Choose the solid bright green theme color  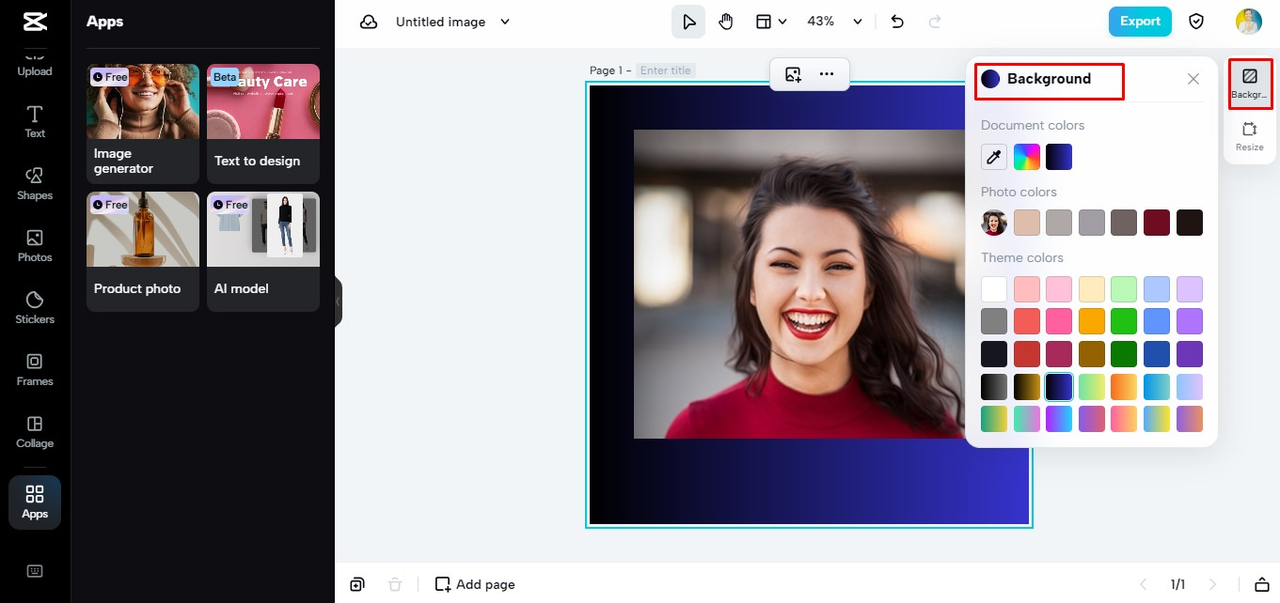click(x=1124, y=322)
